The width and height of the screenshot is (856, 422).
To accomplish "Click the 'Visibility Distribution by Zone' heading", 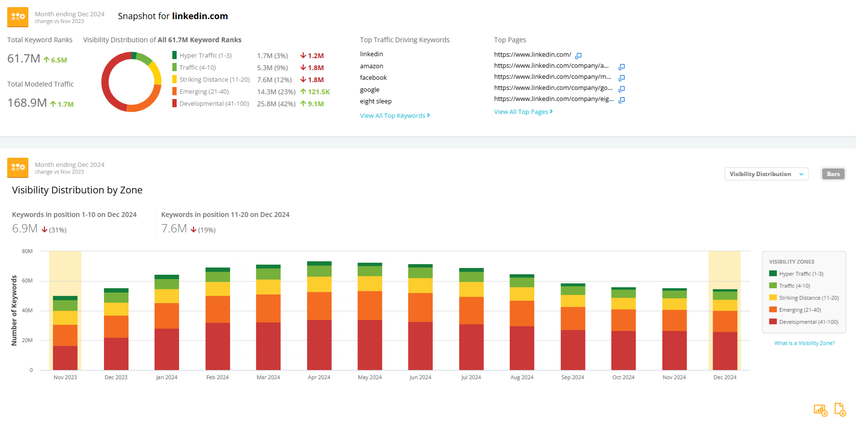I will click(x=77, y=190).
